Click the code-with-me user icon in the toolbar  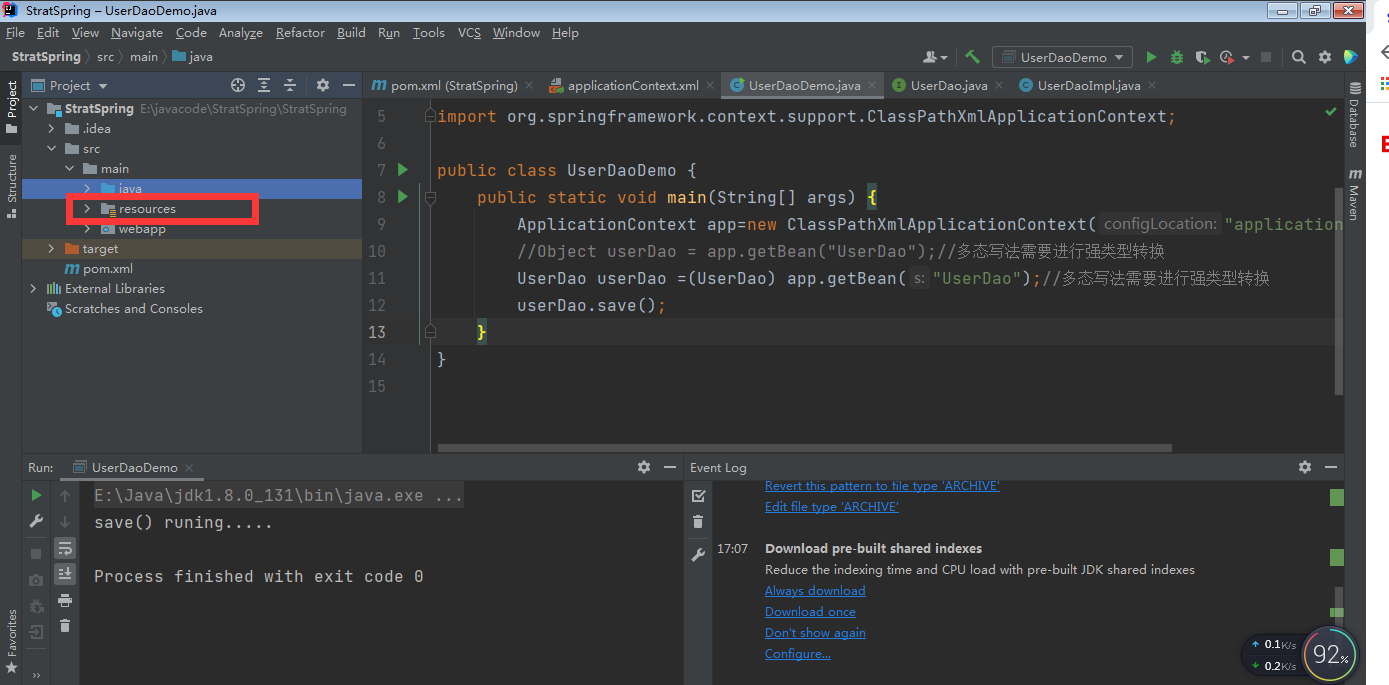pyautogui.click(x=935, y=57)
